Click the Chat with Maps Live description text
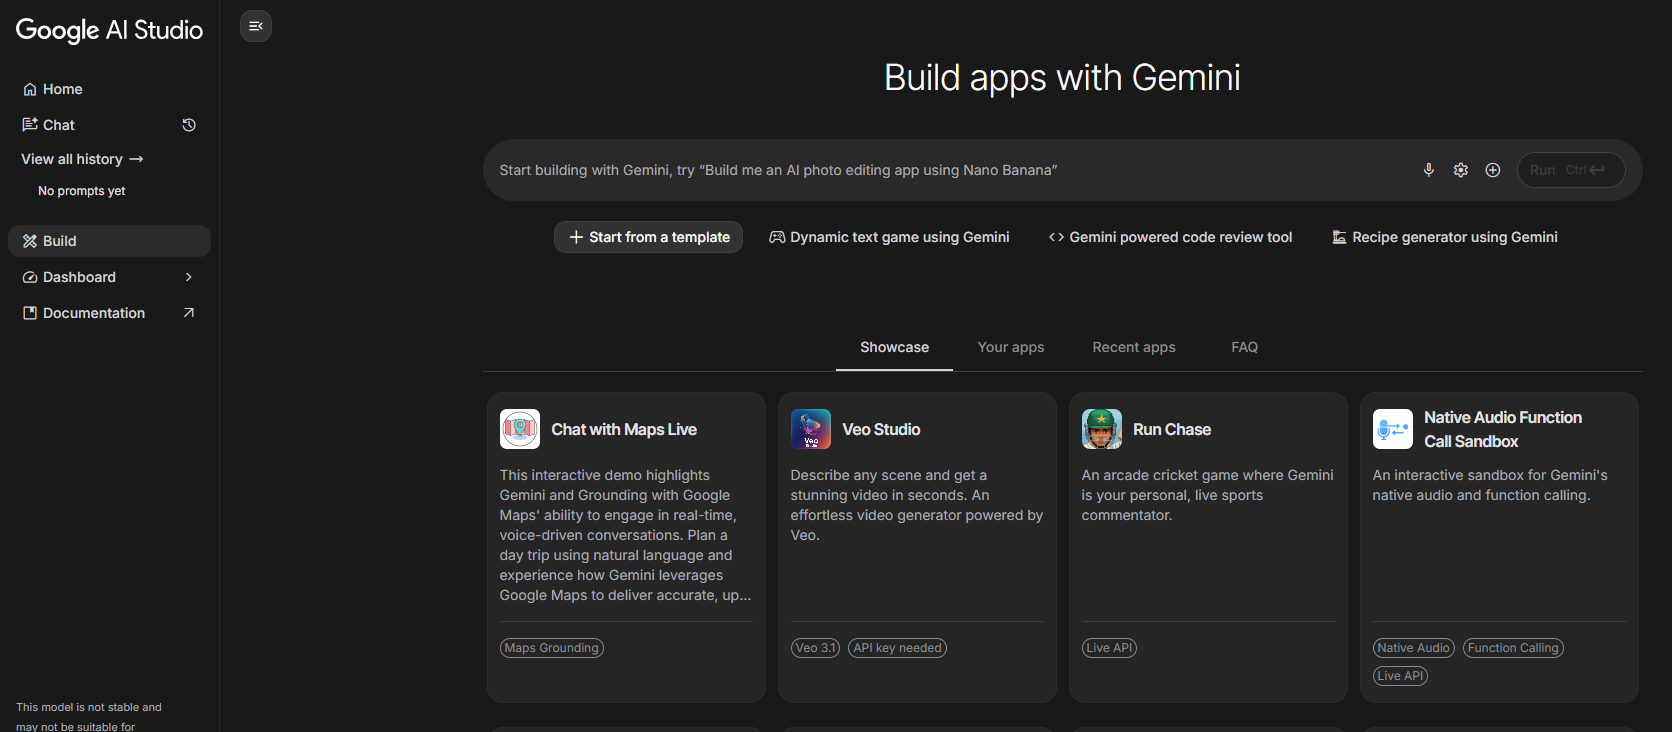 coord(626,535)
